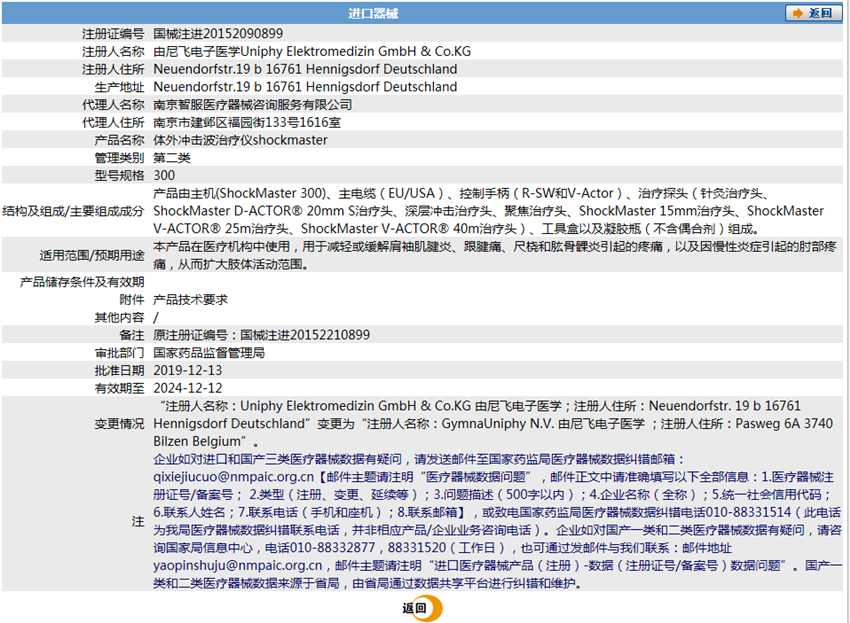Click the 代理人名称 field label

(x=113, y=105)
